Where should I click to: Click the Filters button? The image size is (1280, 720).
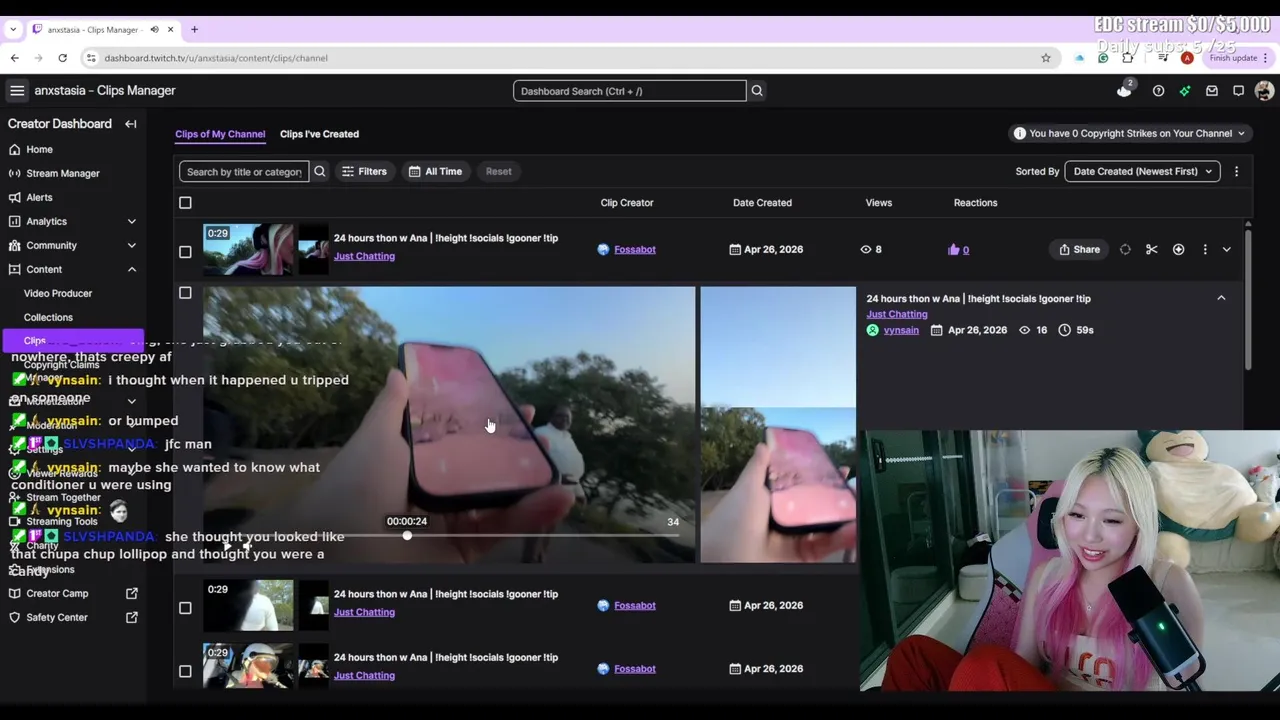[x=364, y=171]
